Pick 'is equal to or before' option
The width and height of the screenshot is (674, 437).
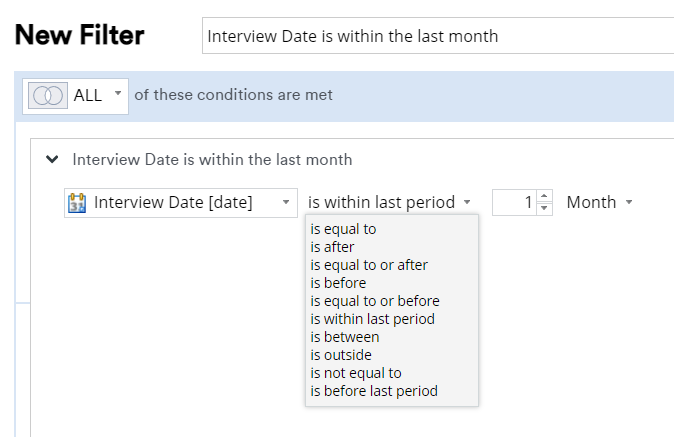tap(374, 301)
